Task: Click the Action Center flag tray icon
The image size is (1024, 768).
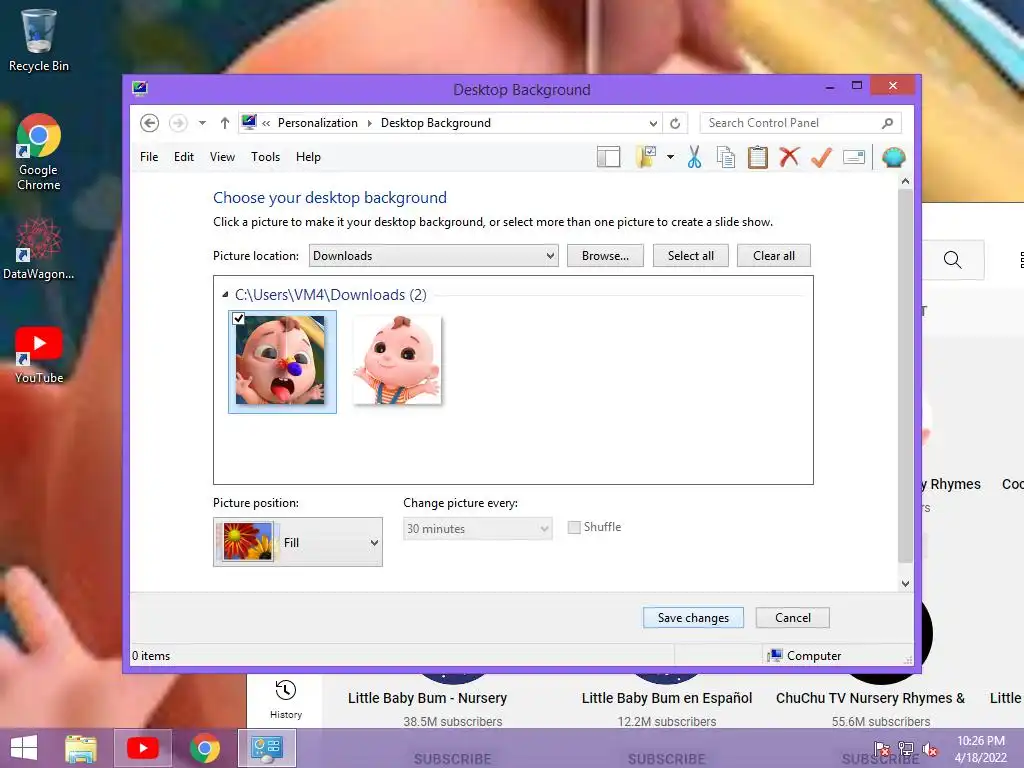Action: point(882,749)
